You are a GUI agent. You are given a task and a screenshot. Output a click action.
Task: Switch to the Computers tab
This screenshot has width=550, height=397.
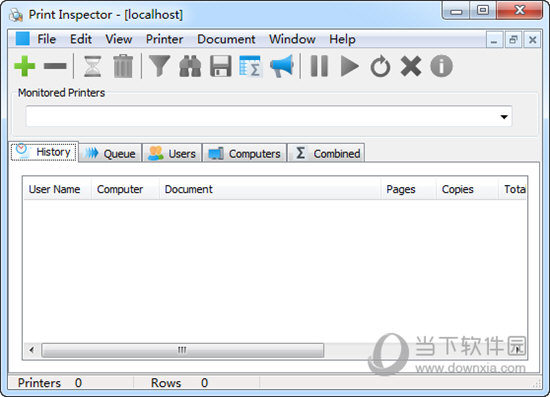point(244,153)
